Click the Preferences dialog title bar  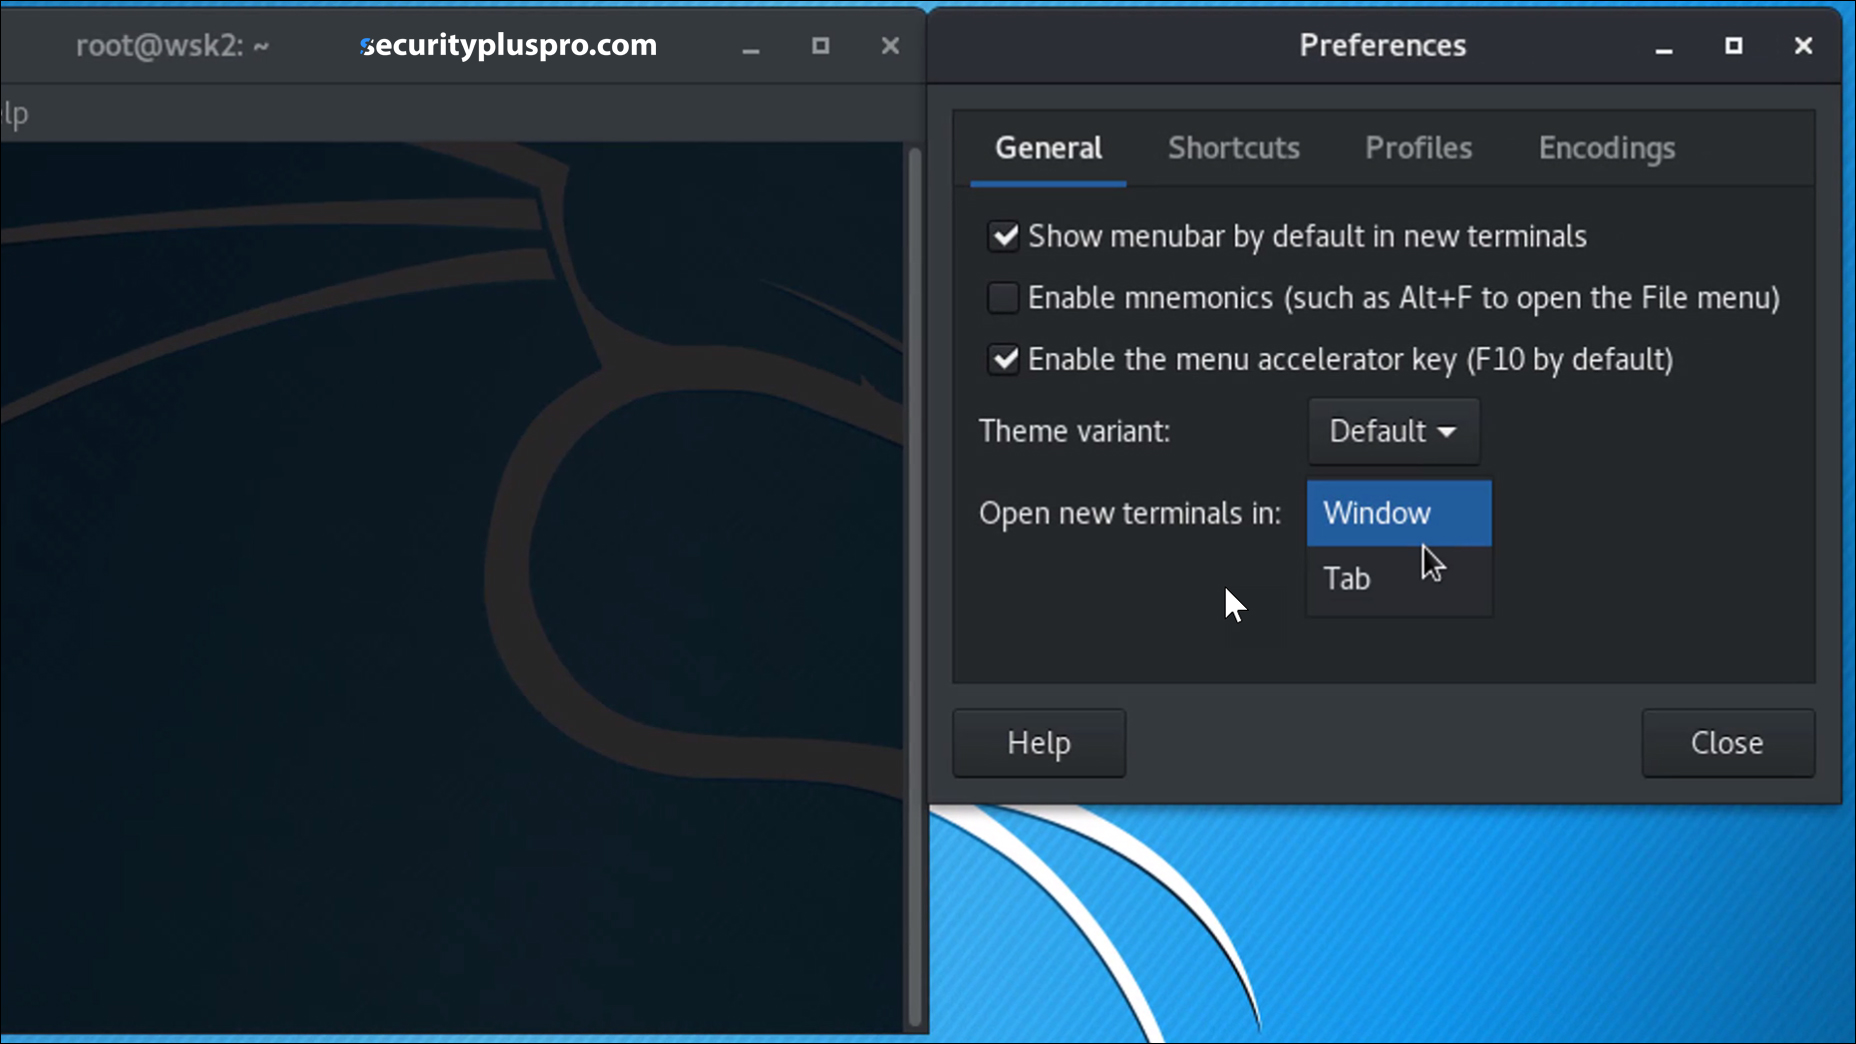[x=1382, y=45]
